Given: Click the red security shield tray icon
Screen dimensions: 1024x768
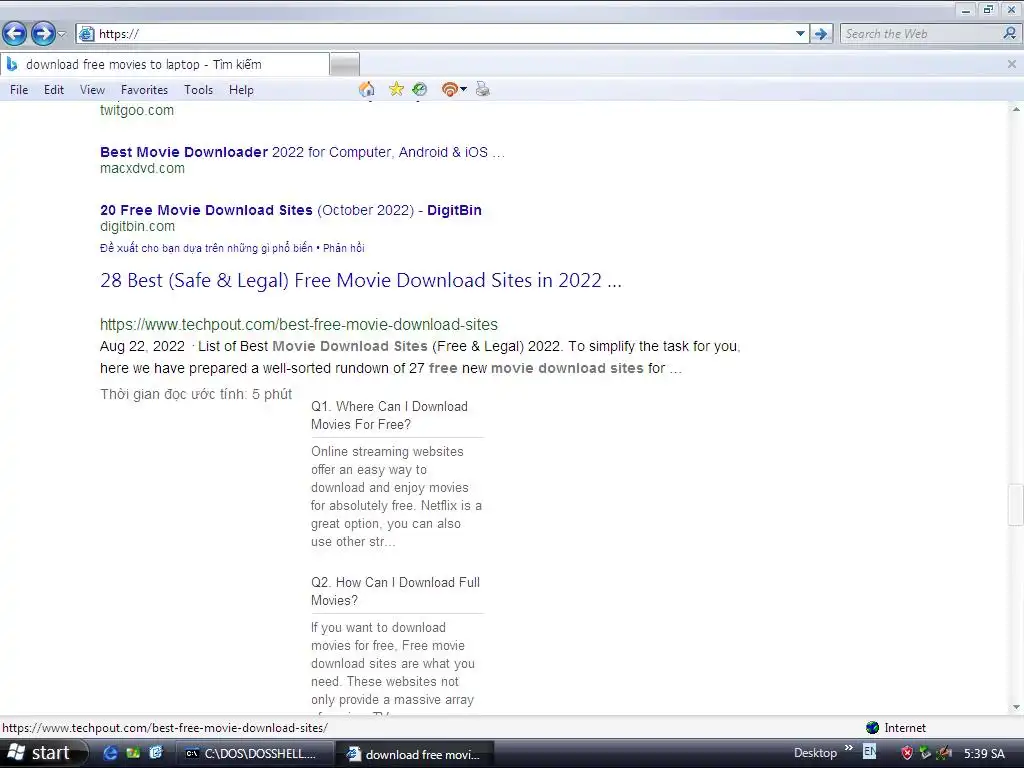Looking at the screenshot, I should (x=906, y=753).
